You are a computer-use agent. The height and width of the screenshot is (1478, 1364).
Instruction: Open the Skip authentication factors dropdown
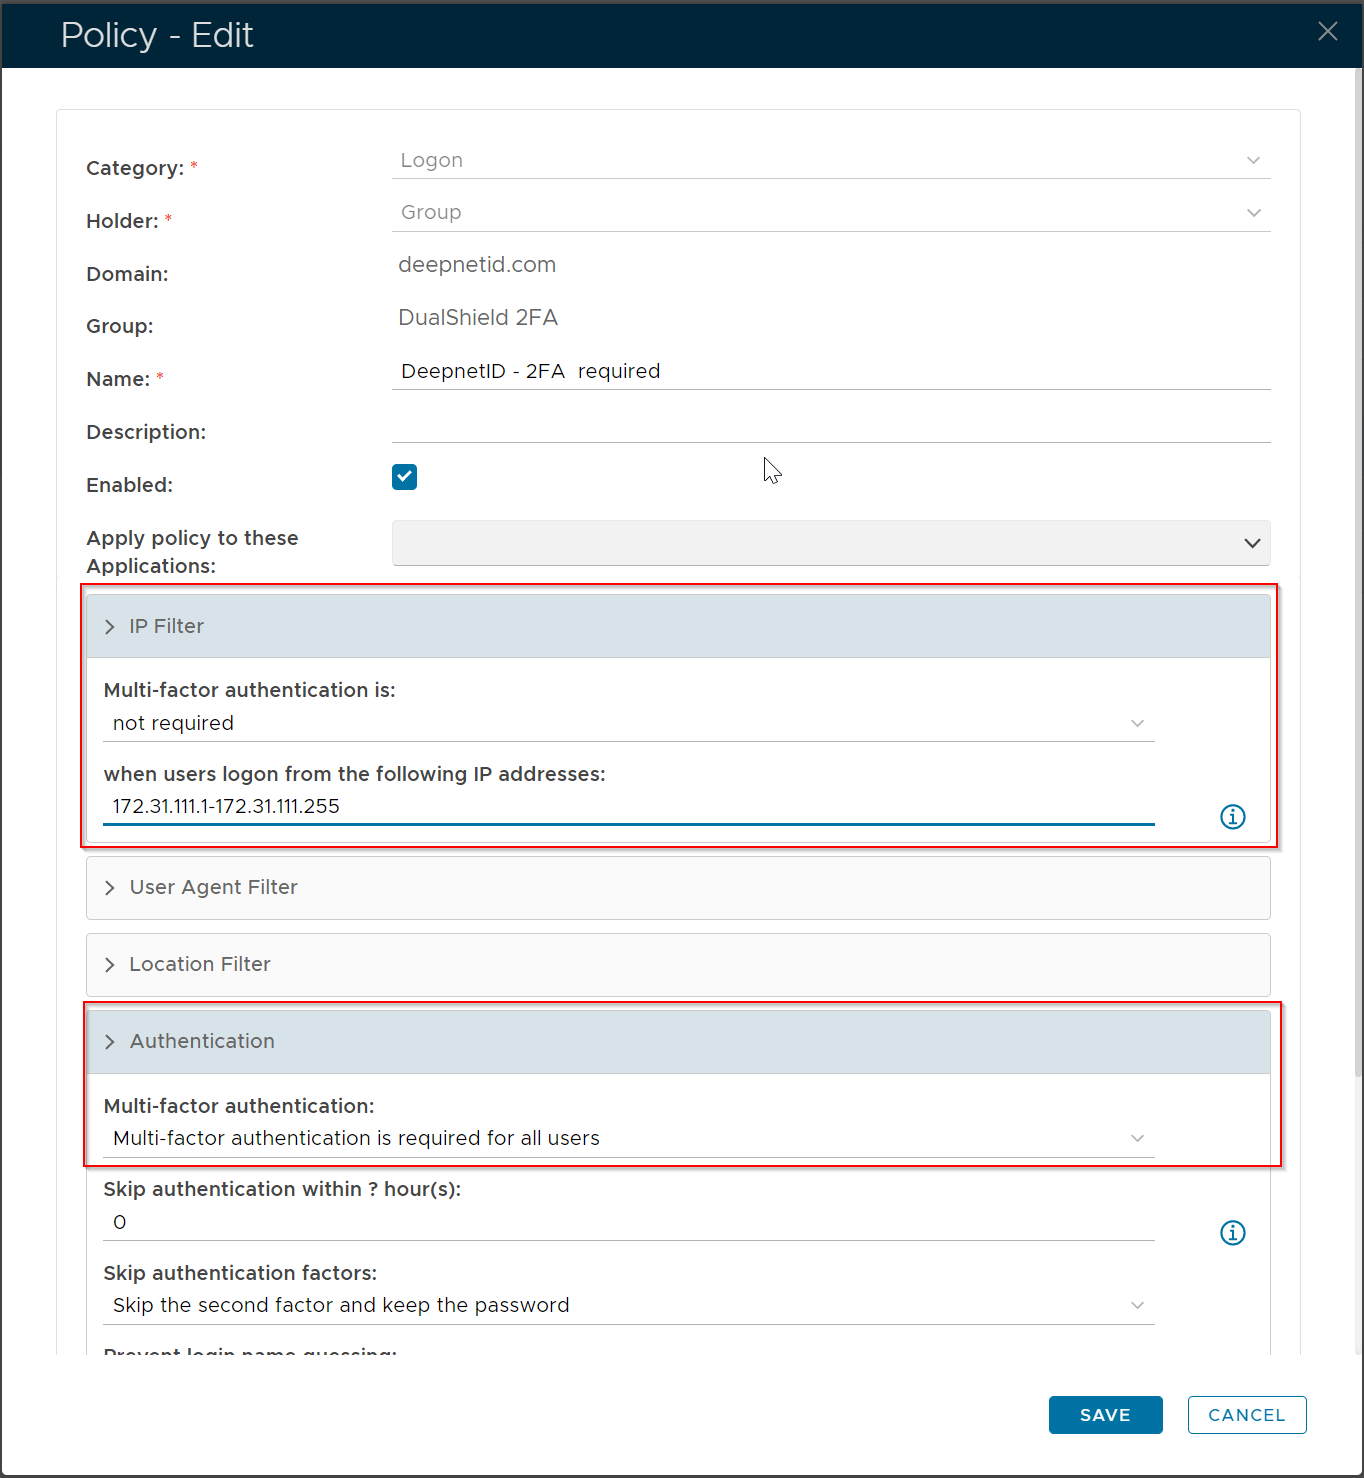pyautogui.click(x=628, y=1306)
